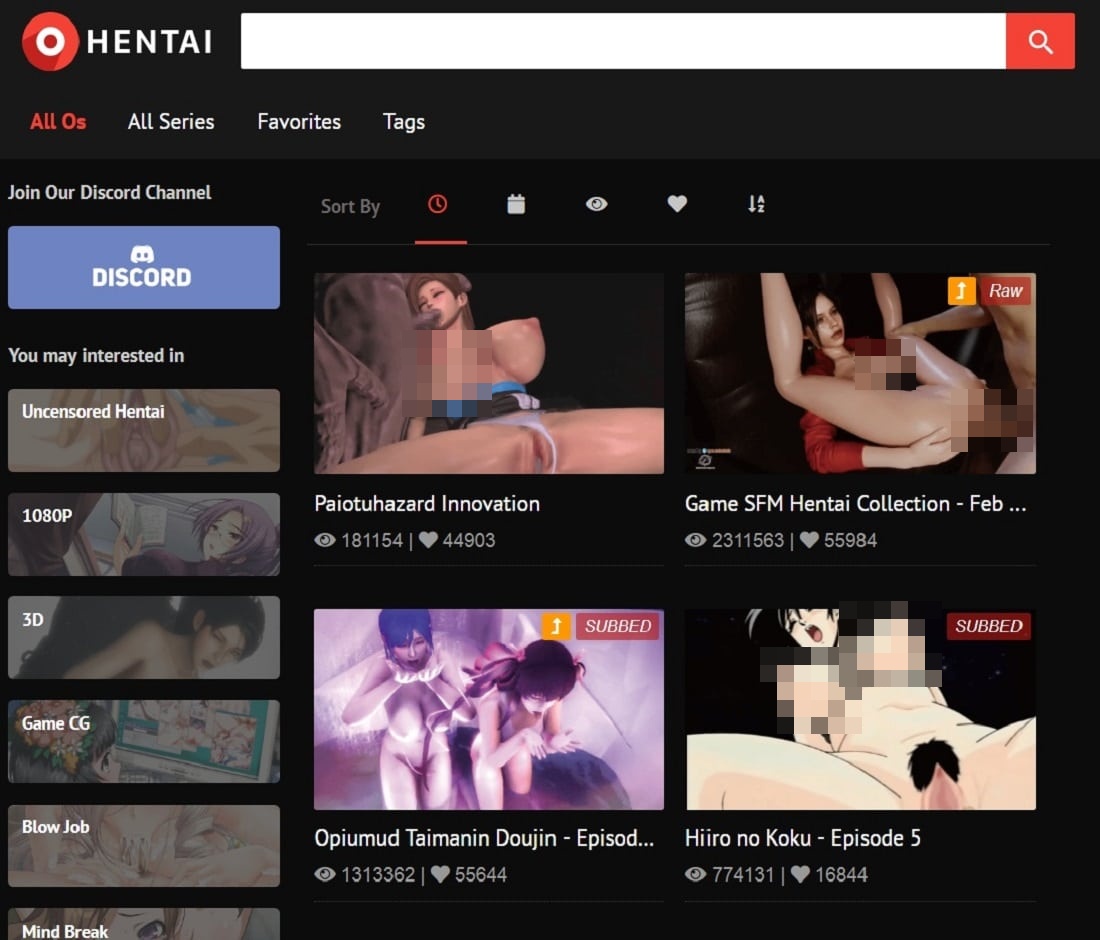Click the Paiotuhazard Innovation title link
This screenshot has width=1100, height=940.
[427, 504]
